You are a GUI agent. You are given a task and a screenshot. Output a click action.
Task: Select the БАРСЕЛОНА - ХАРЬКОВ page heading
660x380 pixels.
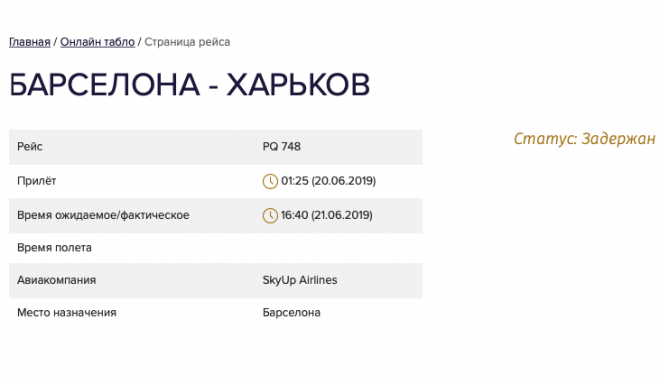(x=189, y=85)
